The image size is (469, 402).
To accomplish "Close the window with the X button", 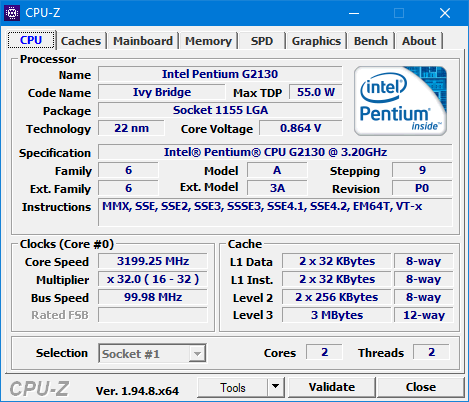I will point(445,13).
